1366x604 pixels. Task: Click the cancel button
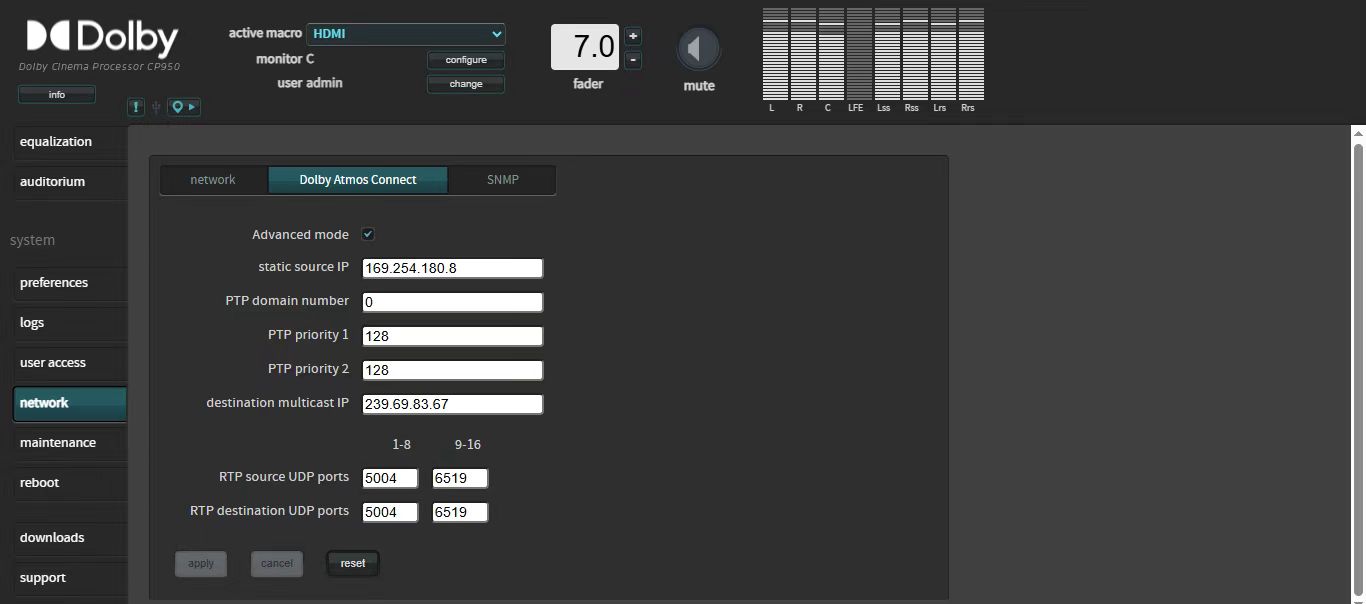[277, 564]
